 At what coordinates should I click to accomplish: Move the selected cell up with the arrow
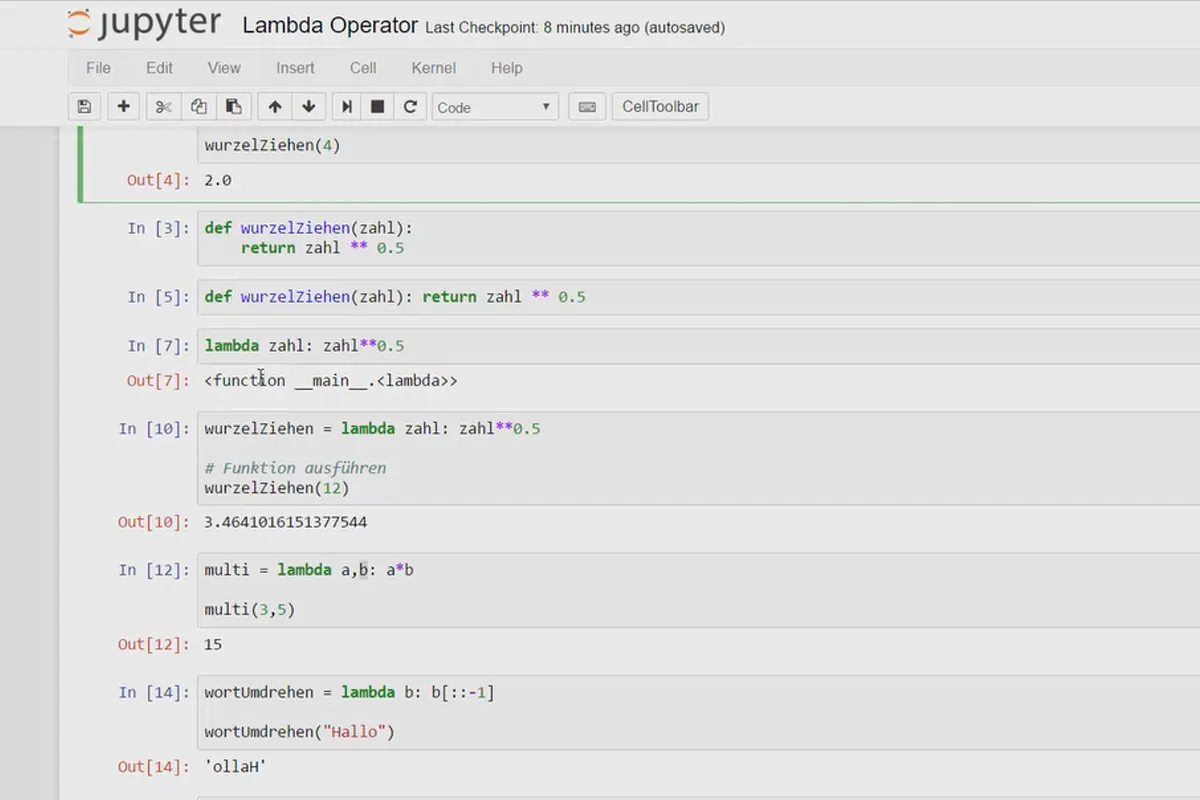[275, 107]
